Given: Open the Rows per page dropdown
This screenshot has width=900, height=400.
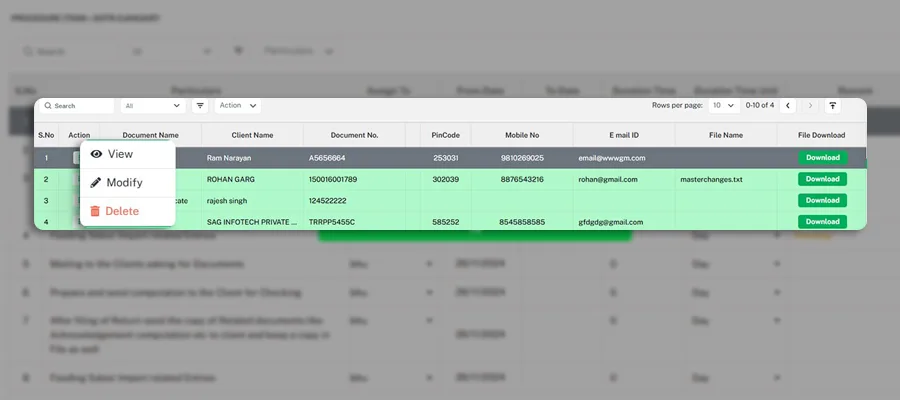Looking at the screenshot, I should point(723,106).
